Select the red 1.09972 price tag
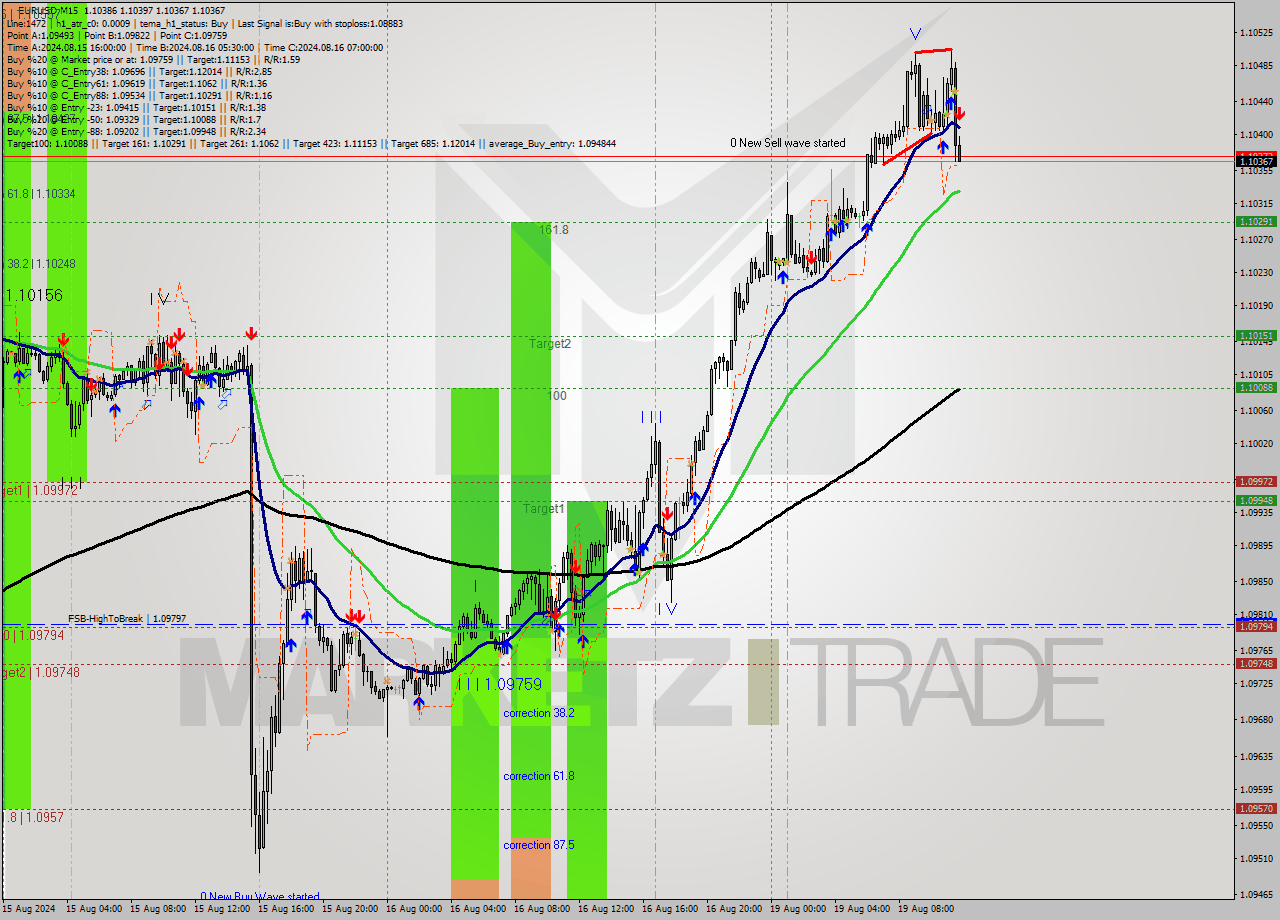 [1256, 481]
